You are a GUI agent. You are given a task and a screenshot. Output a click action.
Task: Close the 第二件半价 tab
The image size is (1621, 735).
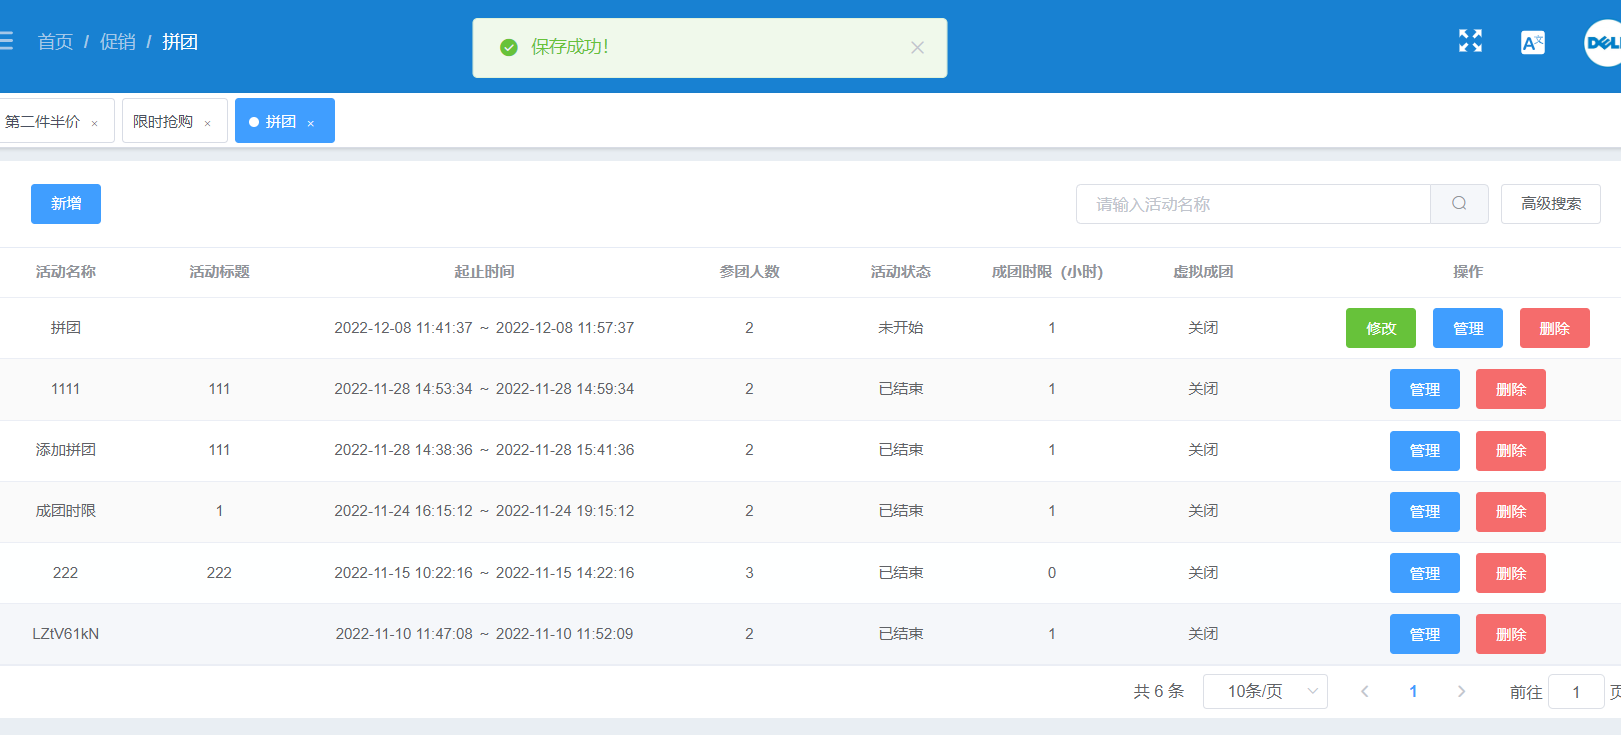(95, 123)
